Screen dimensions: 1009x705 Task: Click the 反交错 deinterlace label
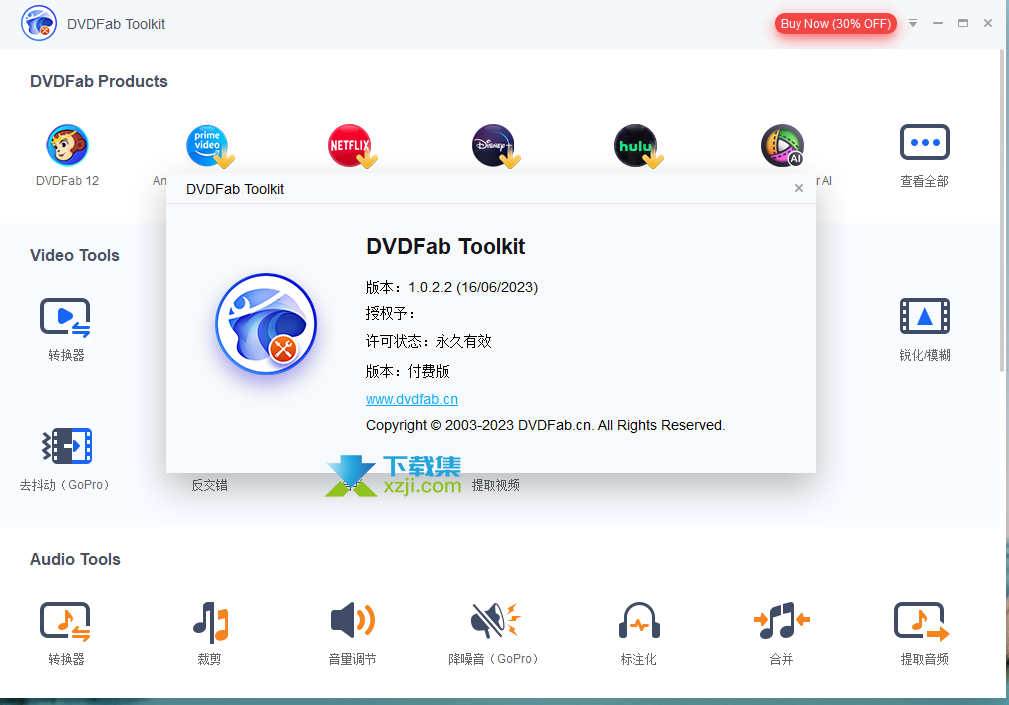[210, 486]
